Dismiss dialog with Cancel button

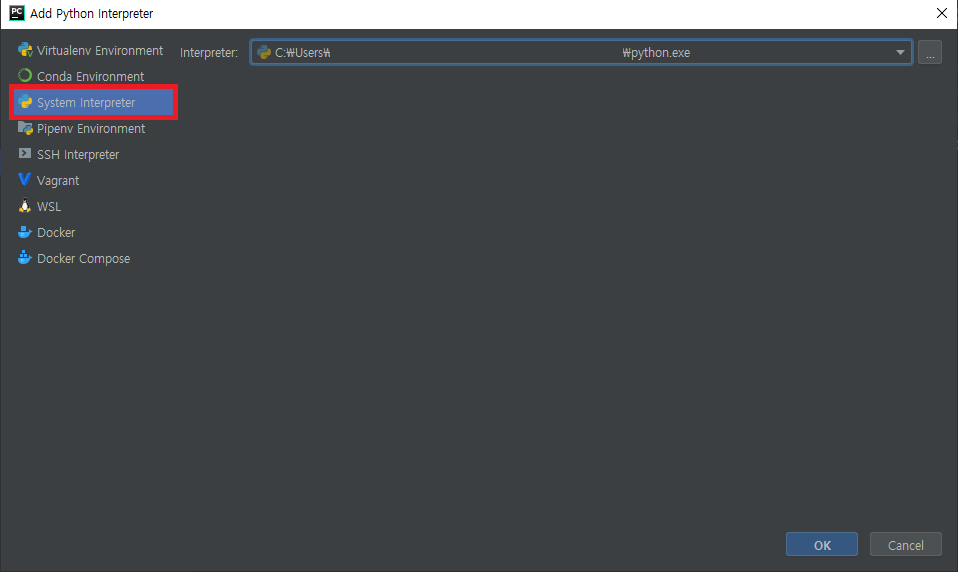click(905, 544)
